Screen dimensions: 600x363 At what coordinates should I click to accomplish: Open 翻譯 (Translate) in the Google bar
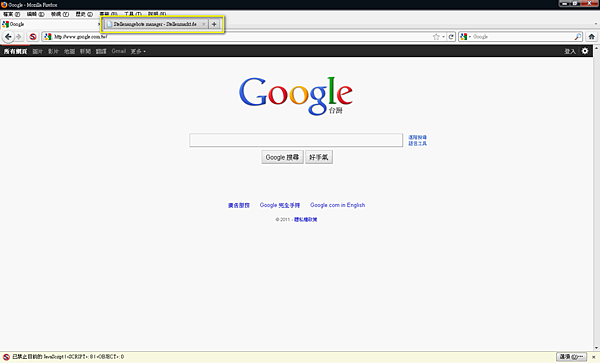click(101, 51)
